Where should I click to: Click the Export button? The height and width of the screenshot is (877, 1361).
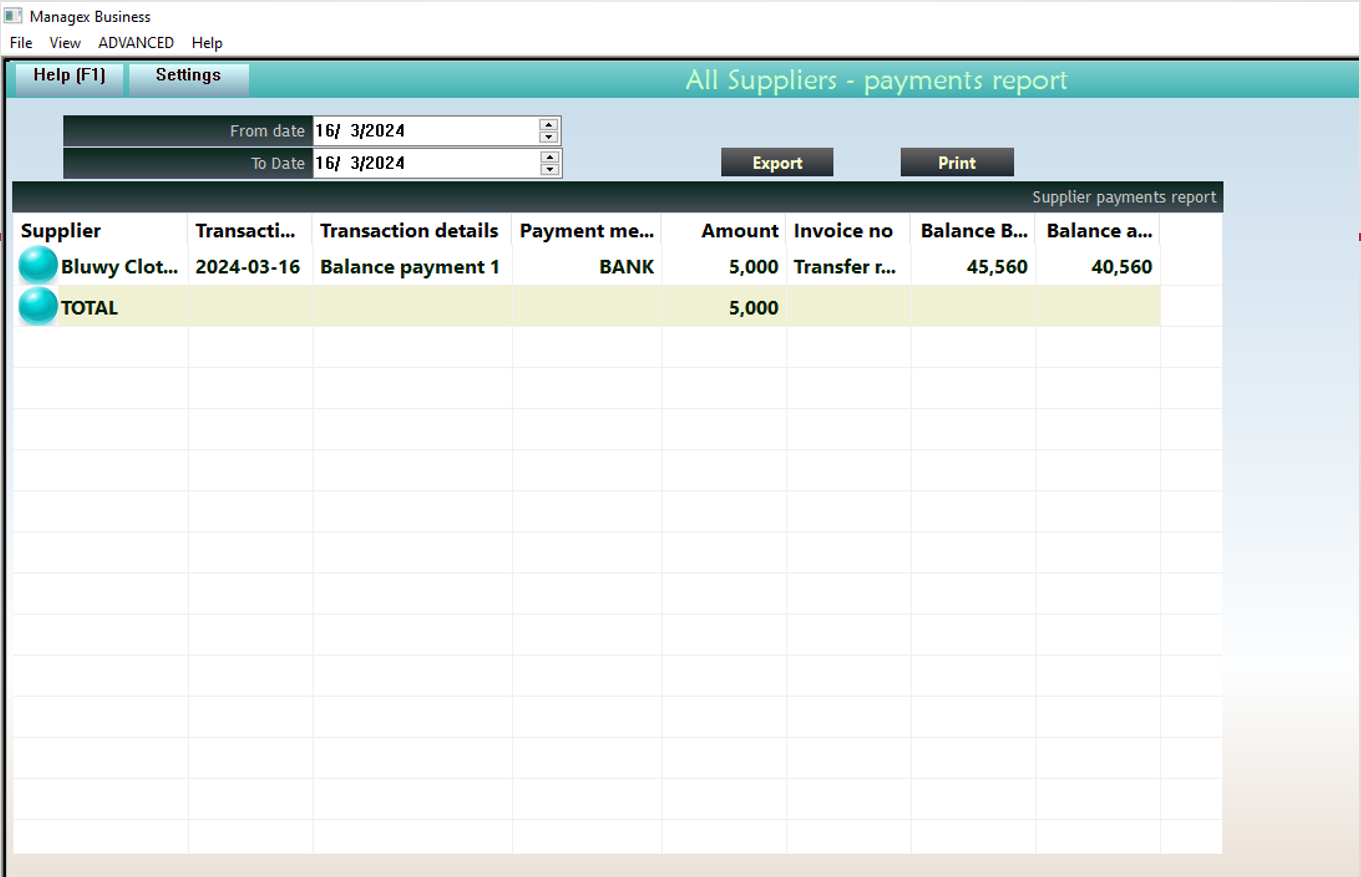777,161
